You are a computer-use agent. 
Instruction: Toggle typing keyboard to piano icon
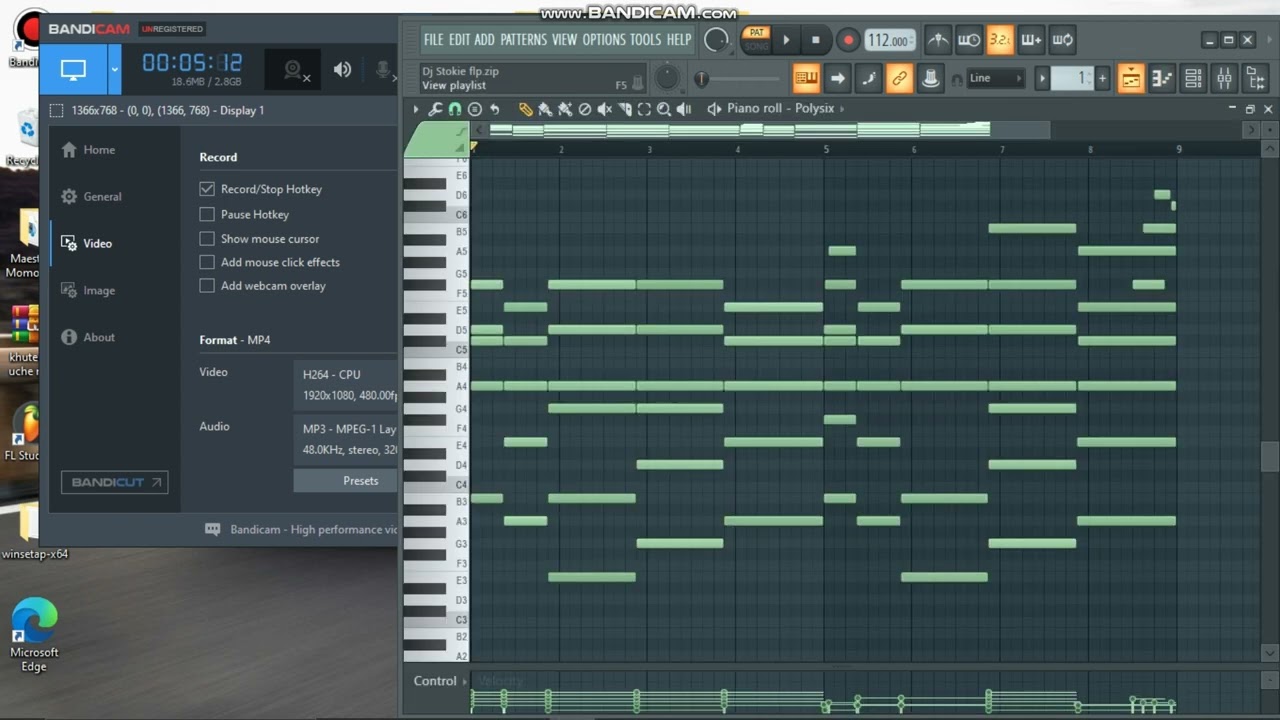[806, 78]
